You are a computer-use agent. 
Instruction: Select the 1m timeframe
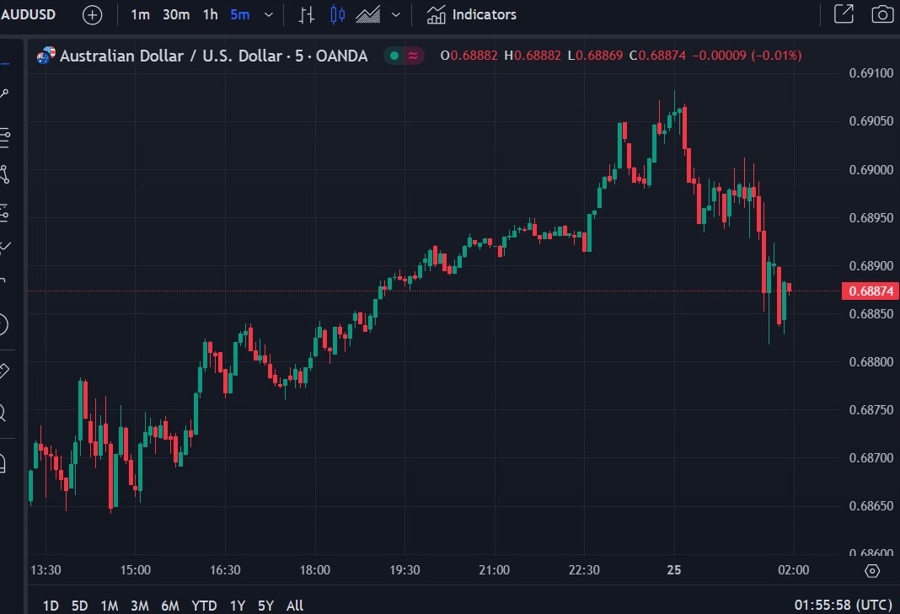[140, 14]
